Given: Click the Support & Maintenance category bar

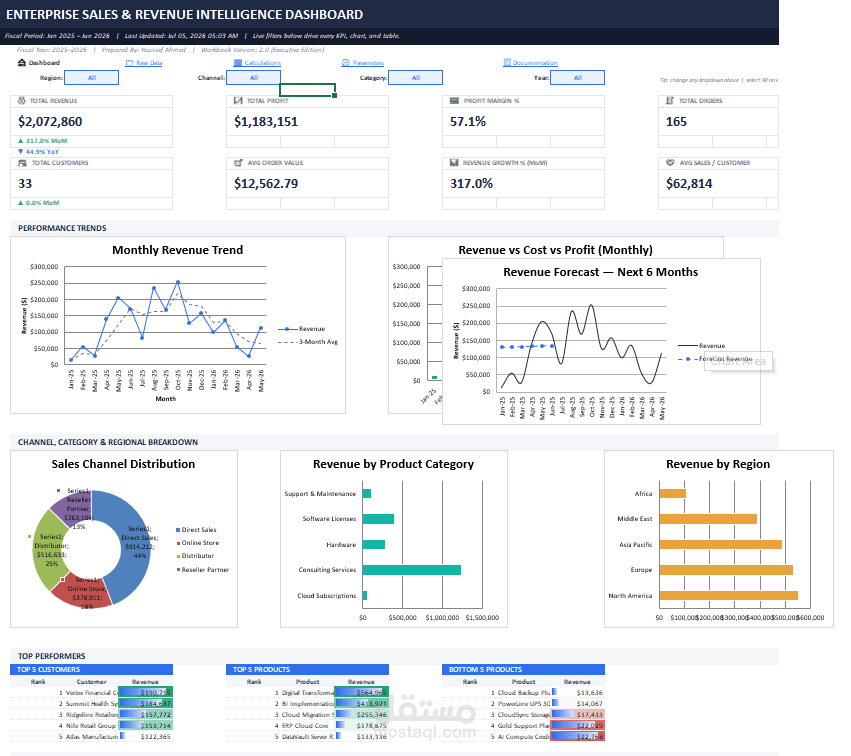Looking at the screenshot, I should [x=367, y=493].
